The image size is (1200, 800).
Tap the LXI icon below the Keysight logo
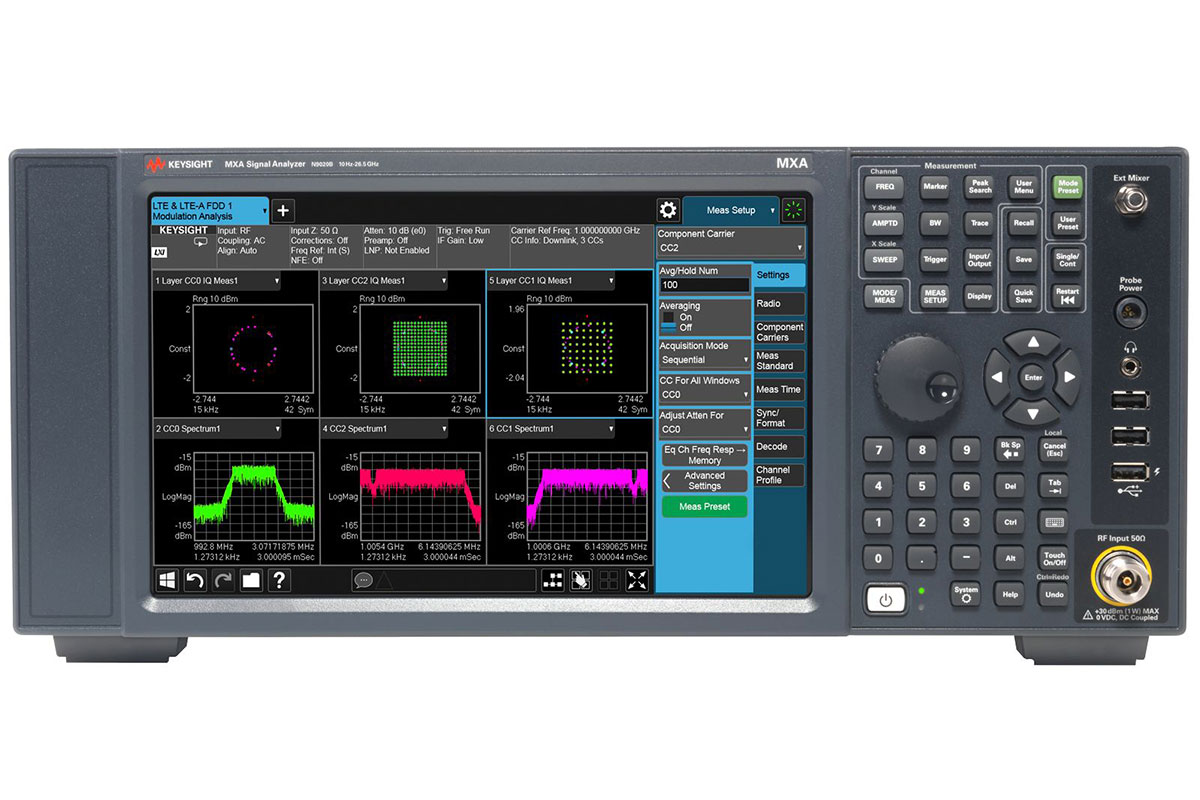pos(160,252)
